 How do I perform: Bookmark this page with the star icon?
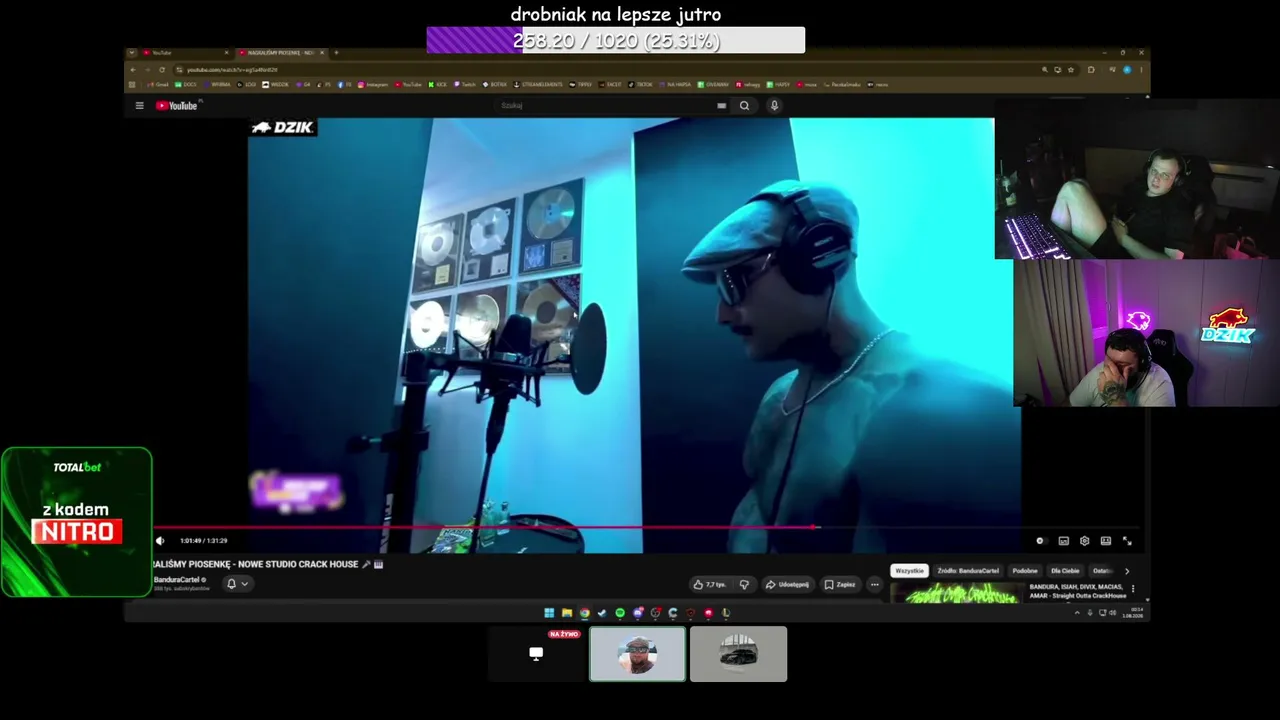pos(1071,69)
